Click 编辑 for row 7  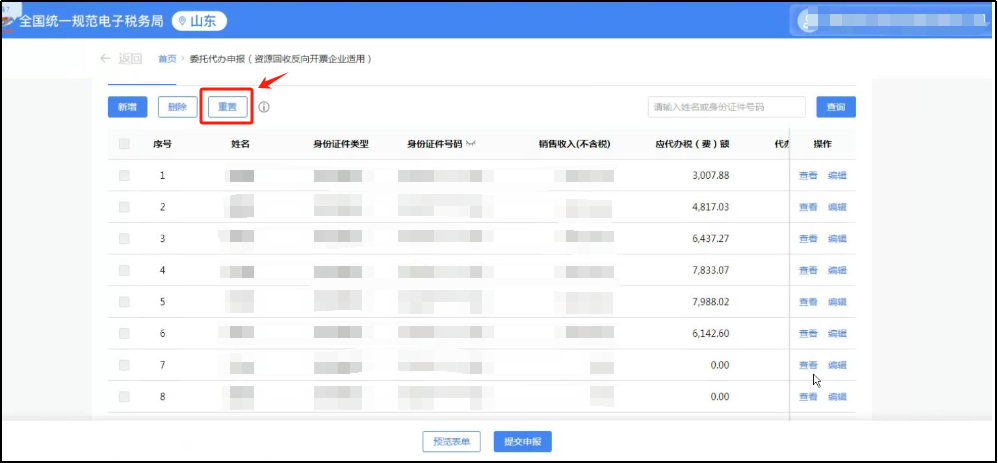837,365
